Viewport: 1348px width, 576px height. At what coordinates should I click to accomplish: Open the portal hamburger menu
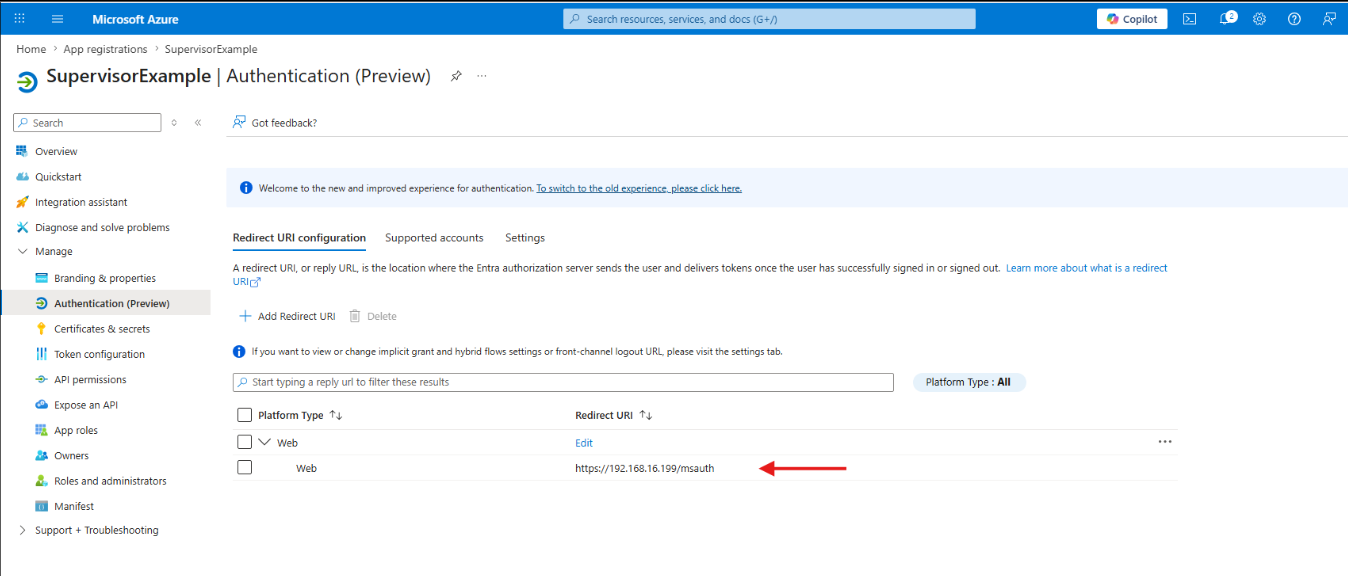pyautogui.click(x=57, y=19)
